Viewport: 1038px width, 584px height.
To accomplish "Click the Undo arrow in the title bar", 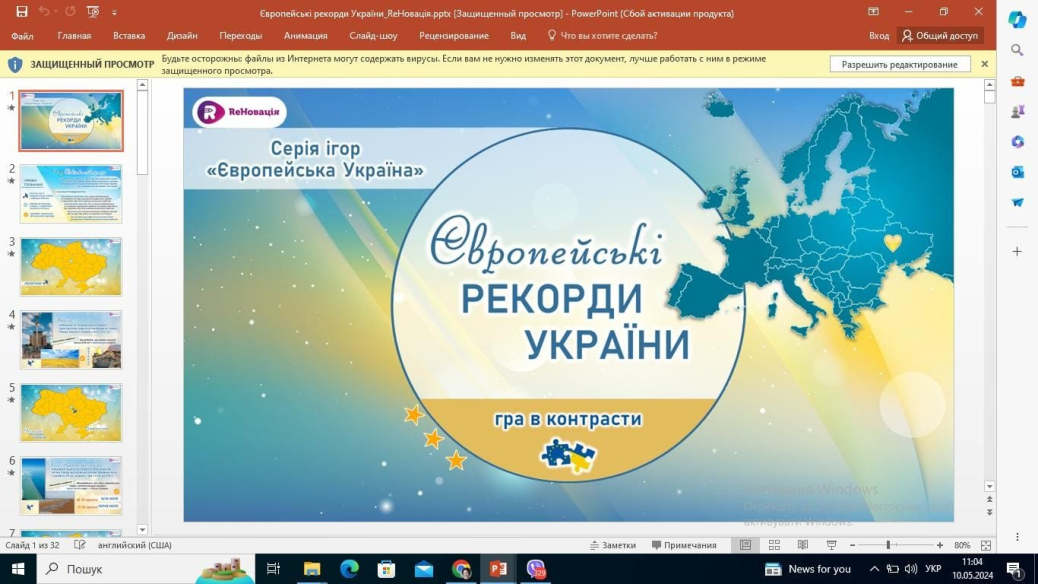I will 44,12.
